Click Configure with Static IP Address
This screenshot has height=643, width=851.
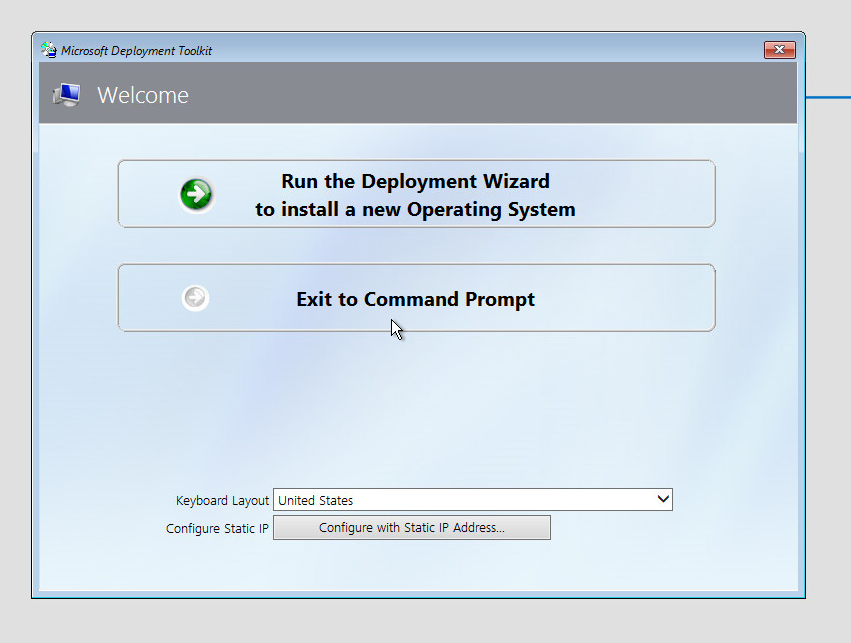pos(412,527)
